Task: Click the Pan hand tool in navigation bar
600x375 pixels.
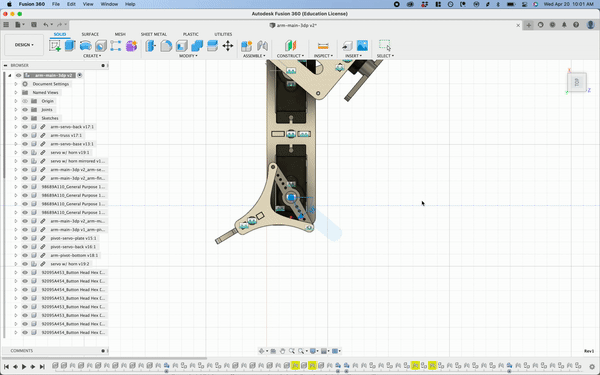Action: [282, 351]
